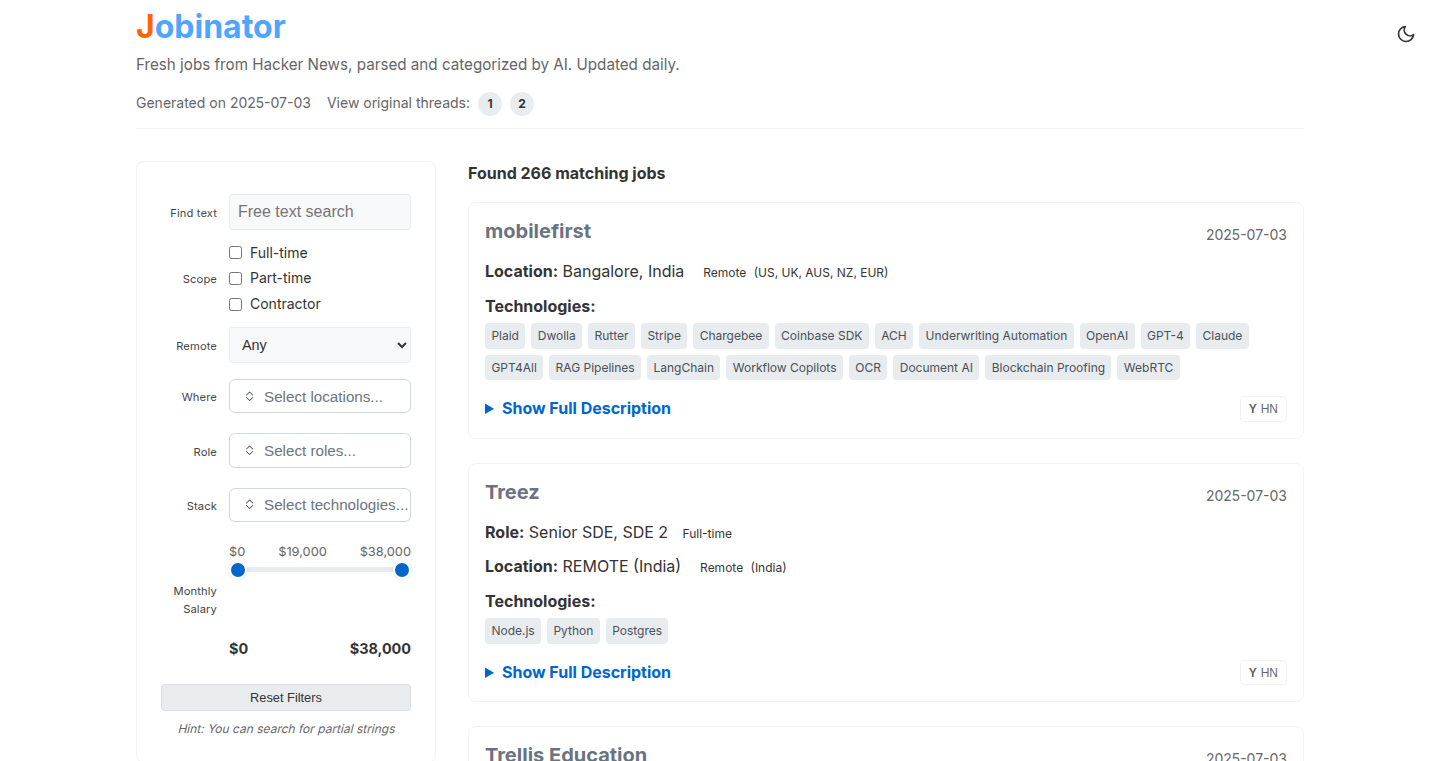Image resolution: width=1440 pixels, height=761 pixels.
Task: Open HN link on mobilefirst card
Action: (x=1263, y=409)
